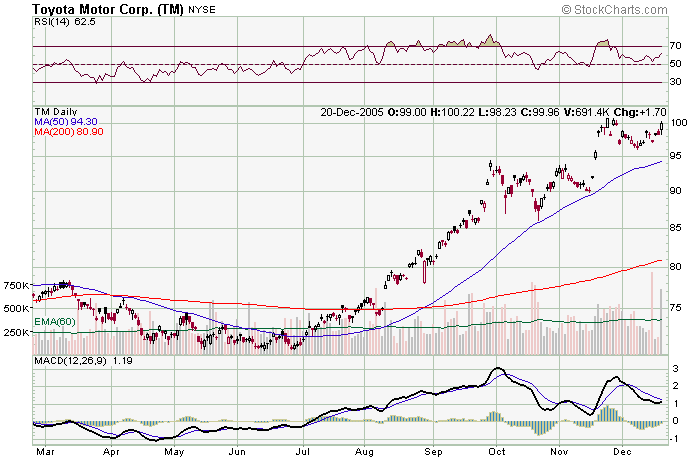Click the MA(50) 94.30 legend
The height and width of the screenshot is (462, 700).
click(x=66, y=121)
